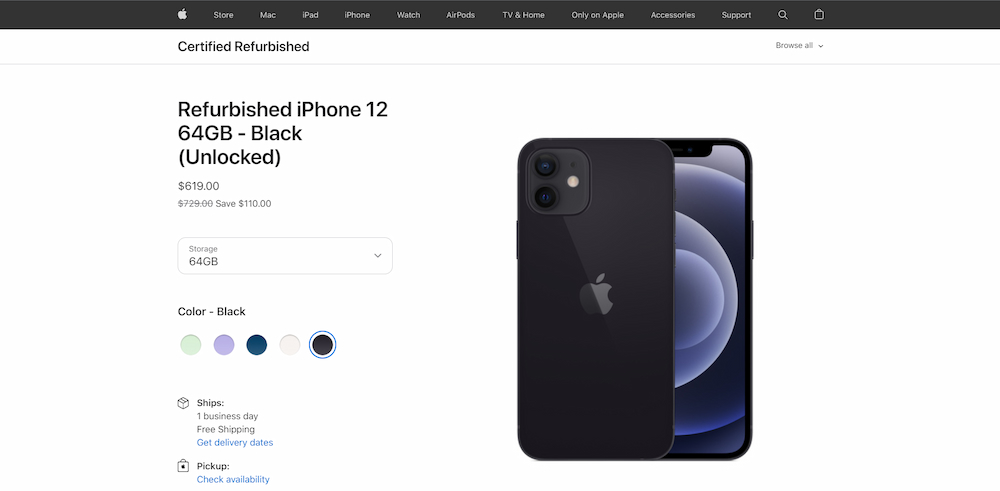Viewport: 1000px width, 491px height.
Task: Select the purple color option
Action: point(224,345)
